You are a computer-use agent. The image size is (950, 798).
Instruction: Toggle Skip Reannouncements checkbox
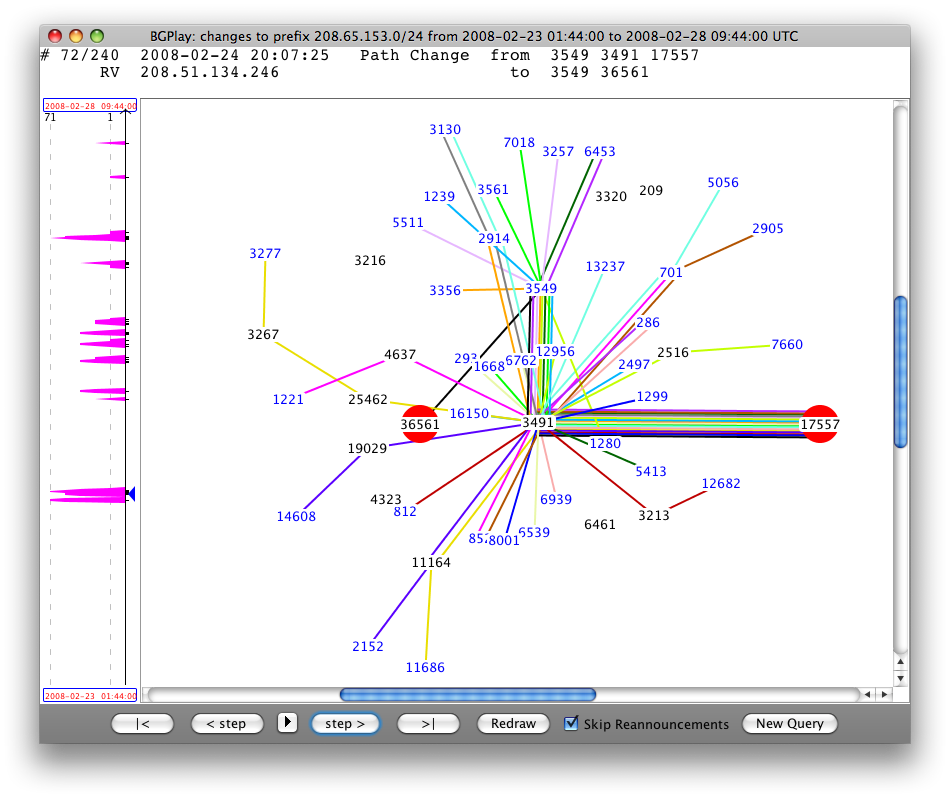(572, 723)
